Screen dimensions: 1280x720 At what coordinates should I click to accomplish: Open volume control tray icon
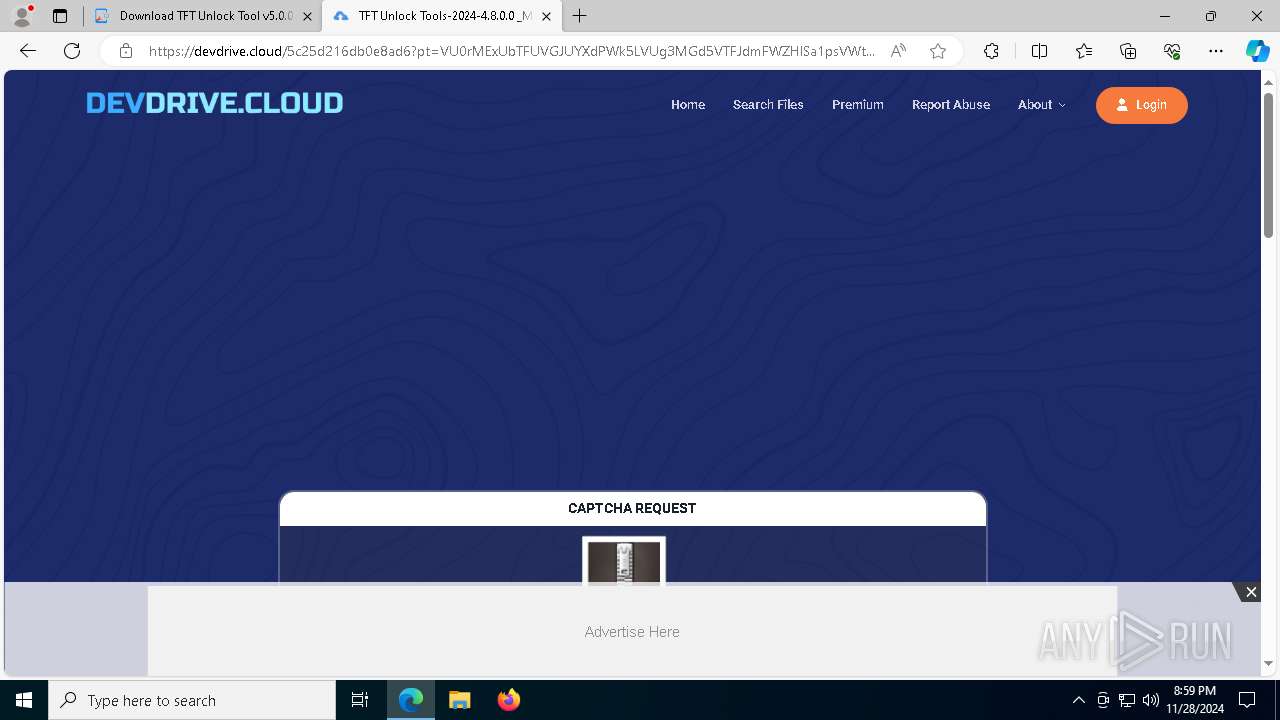coord(1151,700)
